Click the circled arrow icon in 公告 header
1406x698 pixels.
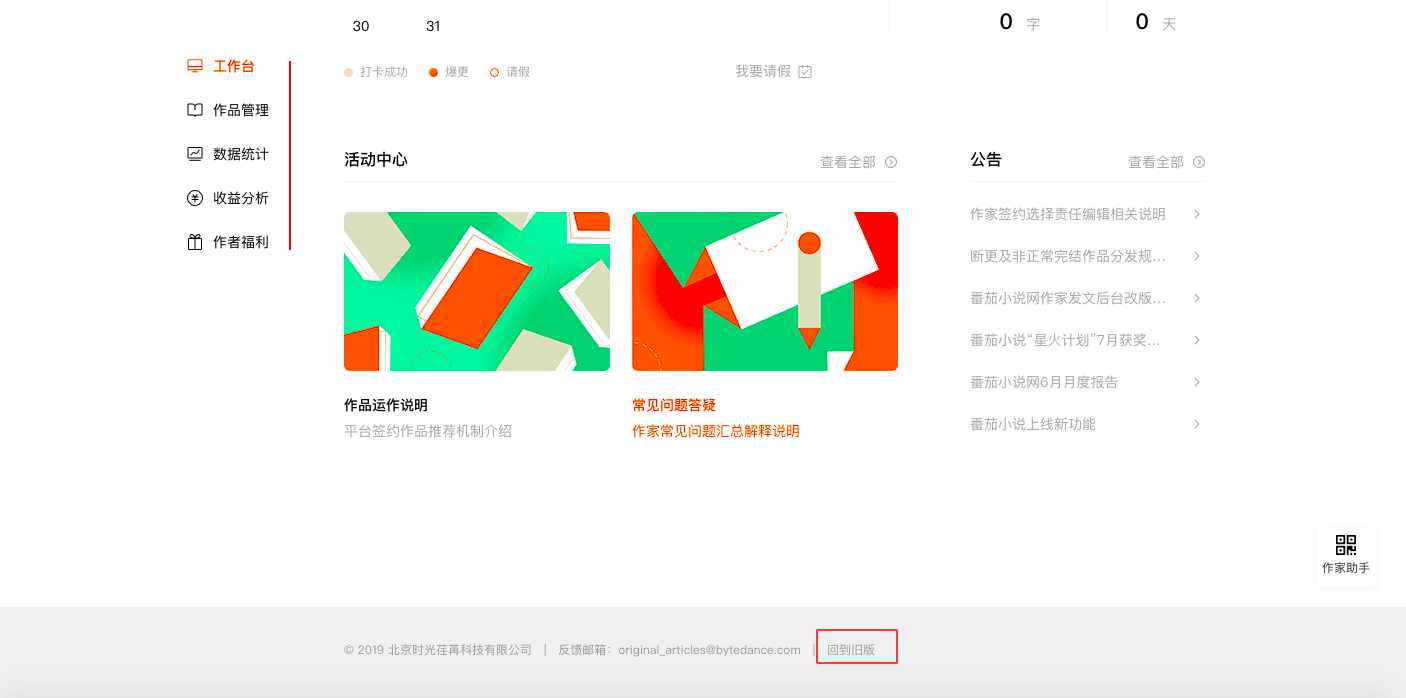pos(1199,162)
